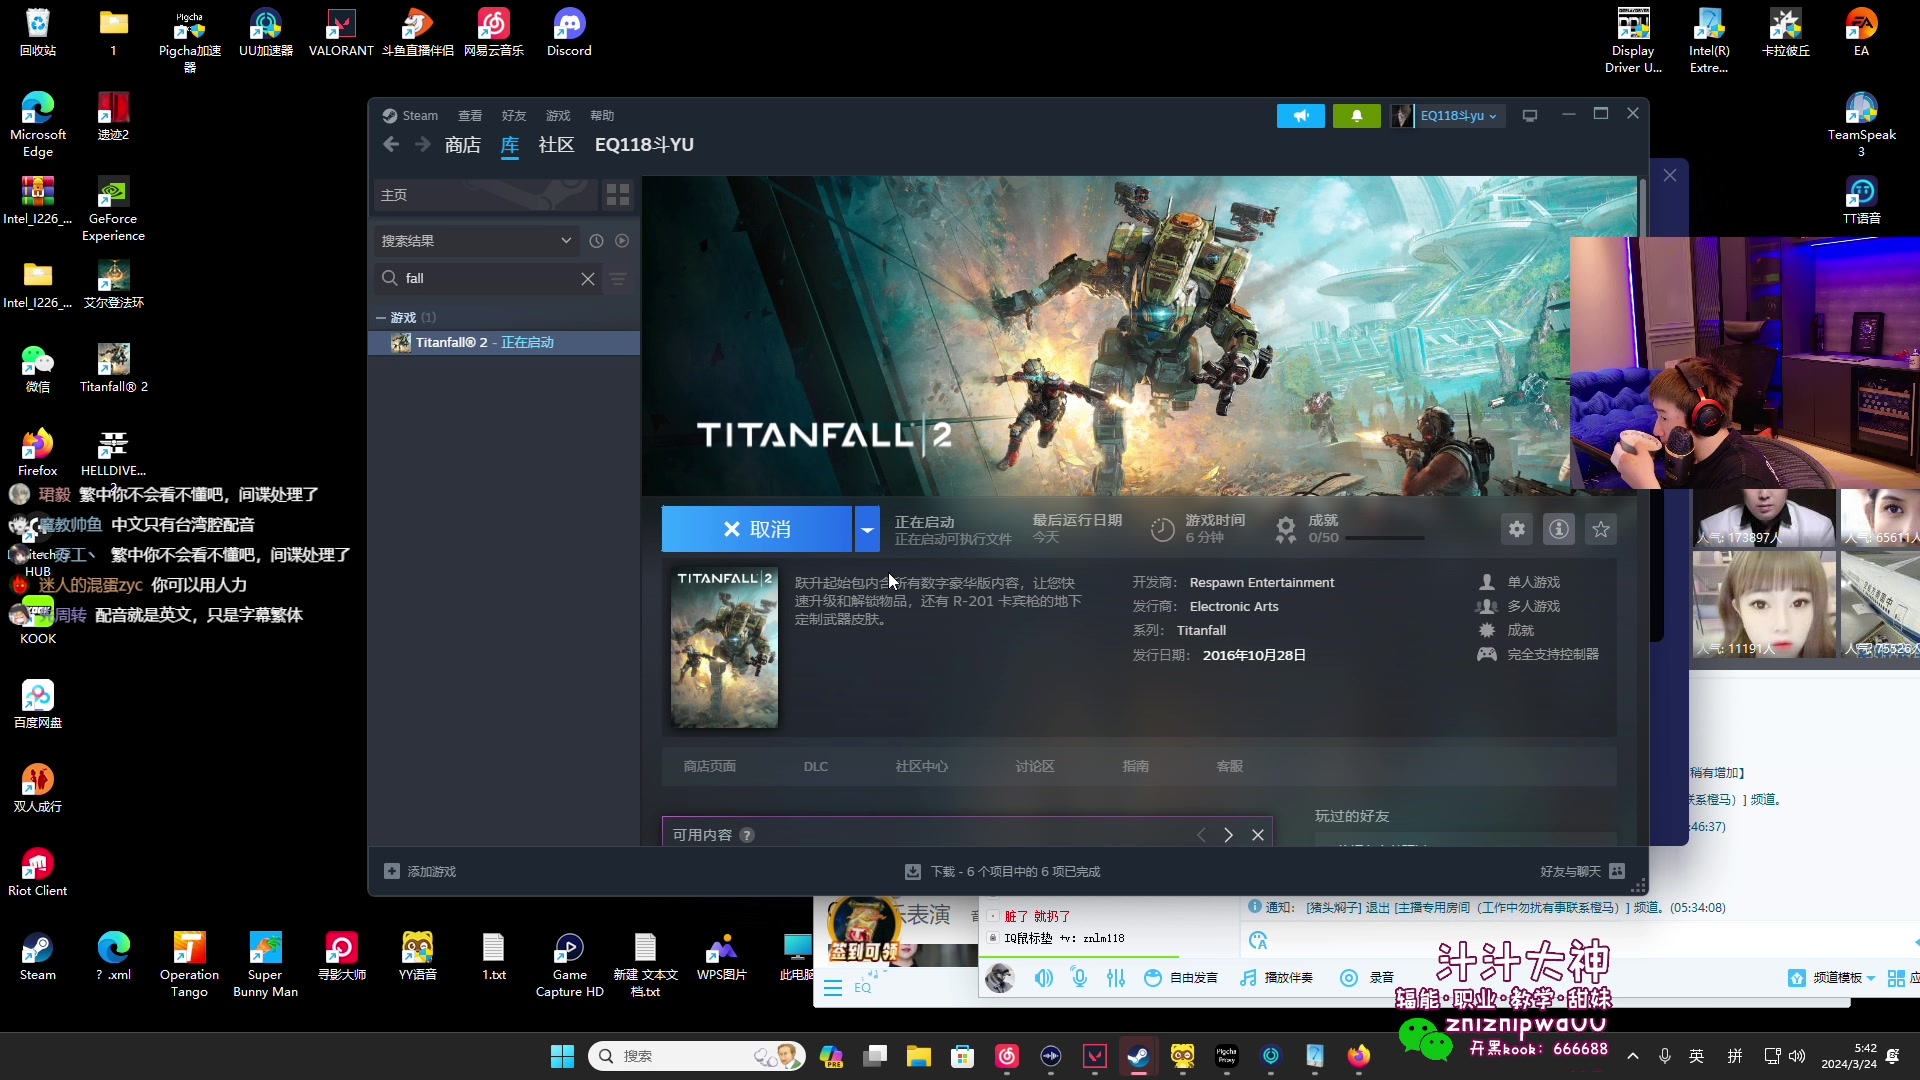Click the help question mark next to 可用内容
The height and width of the screenshot is (1080, 1920).
point(747,835)
